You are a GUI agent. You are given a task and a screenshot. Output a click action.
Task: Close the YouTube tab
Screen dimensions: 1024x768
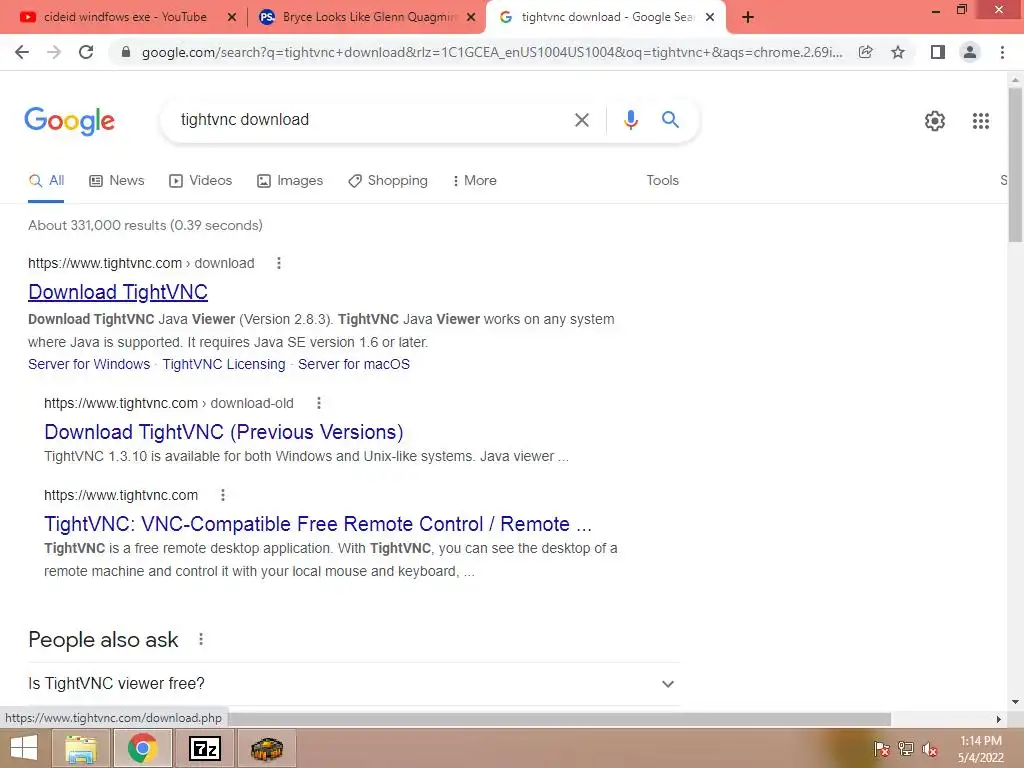click(x=232, y=18)
